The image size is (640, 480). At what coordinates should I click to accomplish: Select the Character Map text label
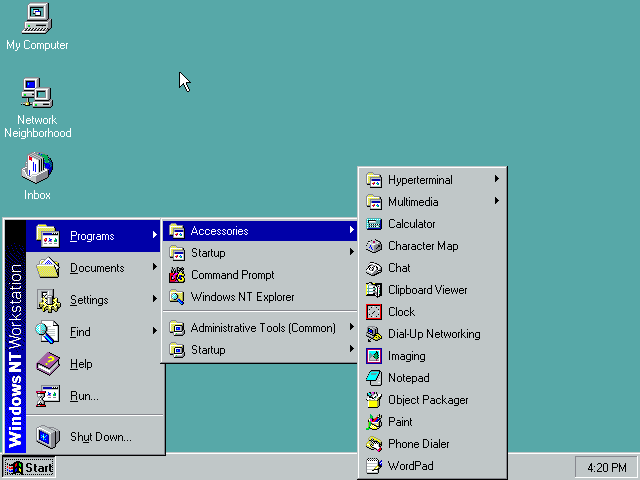(423, 246)
